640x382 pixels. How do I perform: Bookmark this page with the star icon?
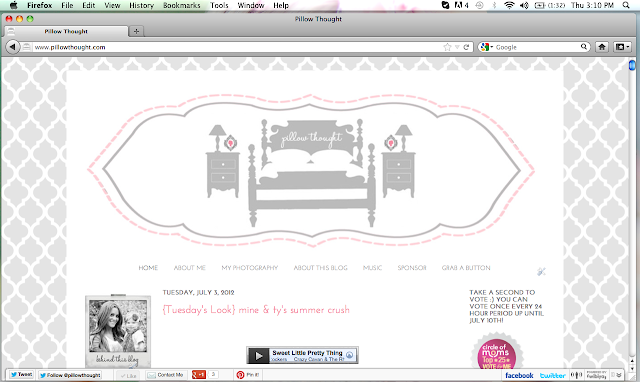(x=447, y=47)
